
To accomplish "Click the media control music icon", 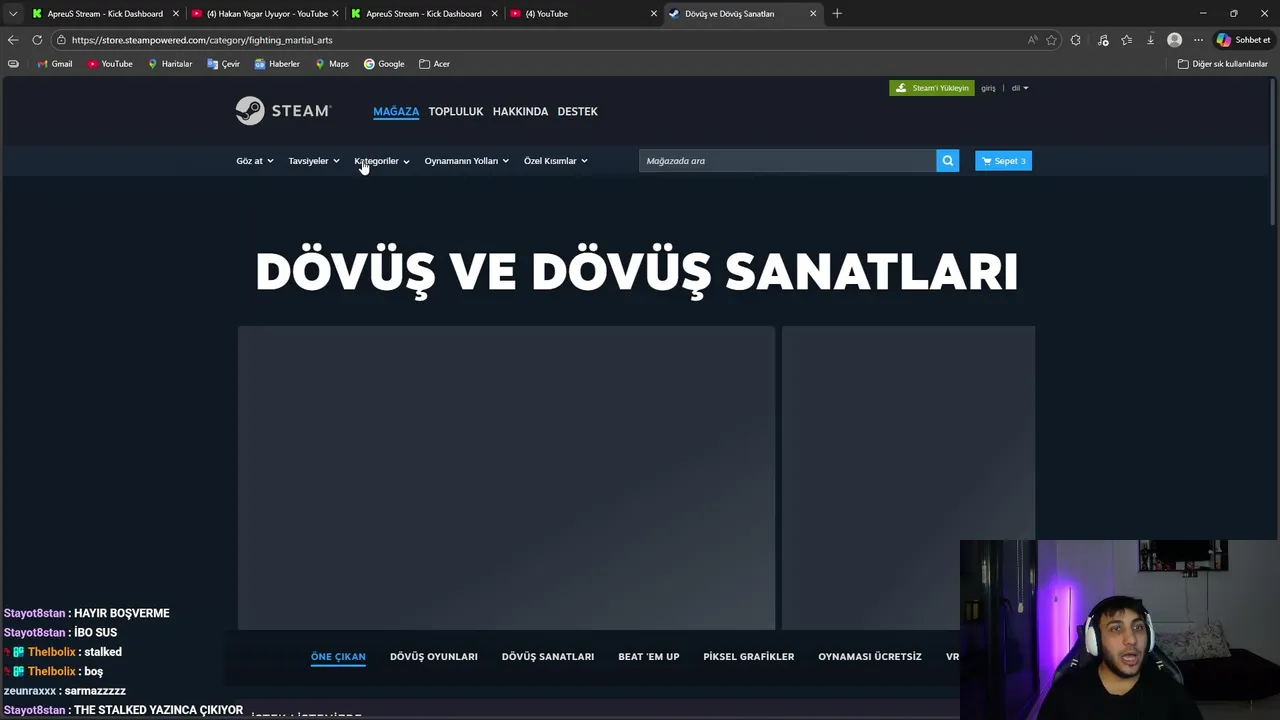I will point(1103,40).
